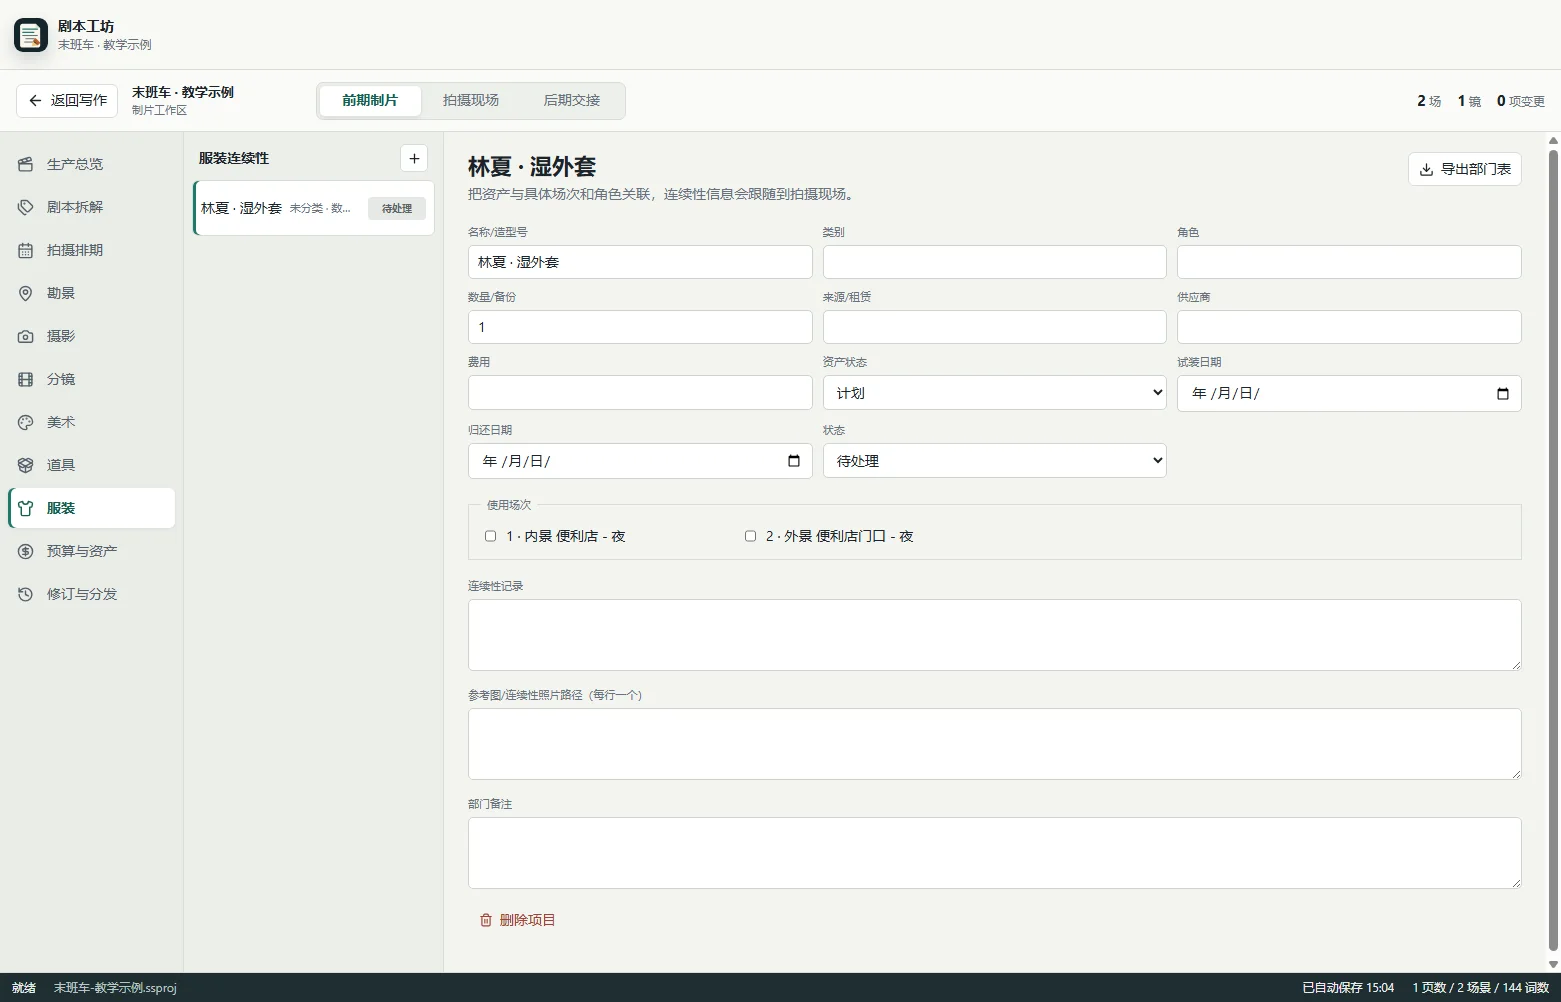Open 美术 palette icon in sidebar

(x=26, y=422)
